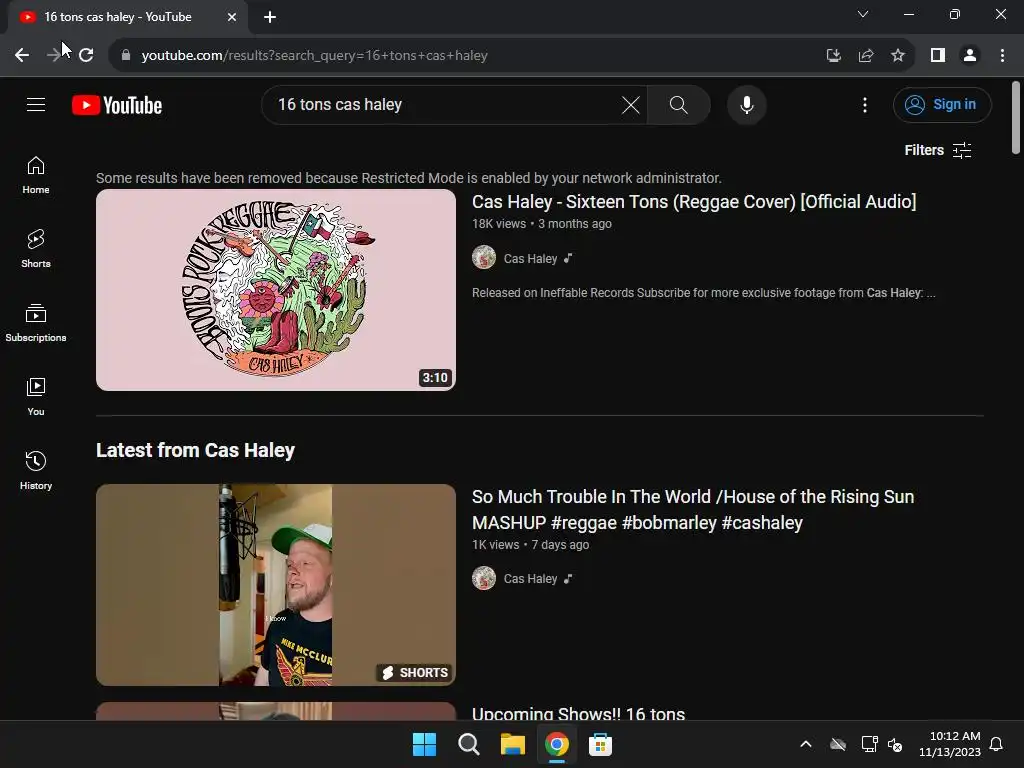Open the So Much Trouble Shorts thumbnail
1024x768 pixels.
tap(276, 584)
